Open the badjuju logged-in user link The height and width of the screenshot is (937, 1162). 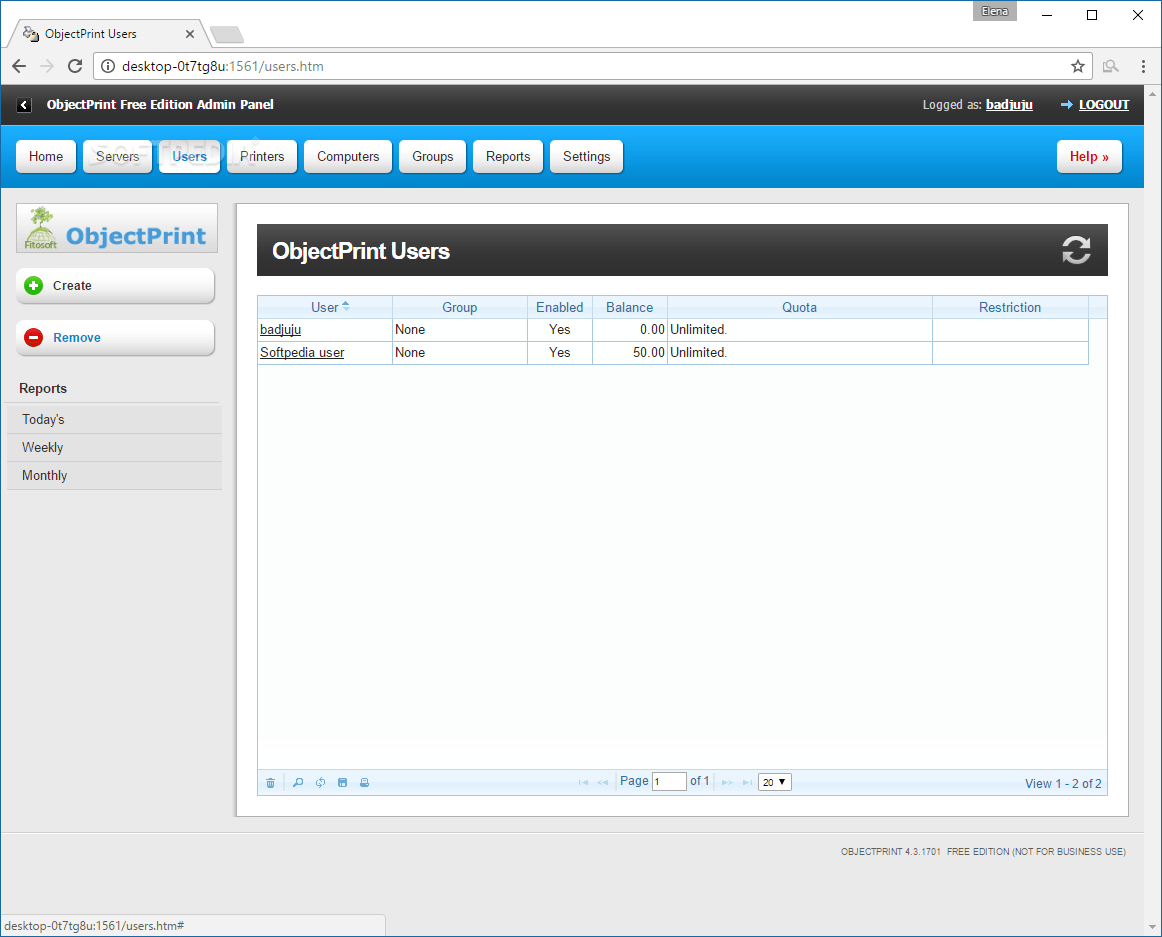coord(1009,105)
